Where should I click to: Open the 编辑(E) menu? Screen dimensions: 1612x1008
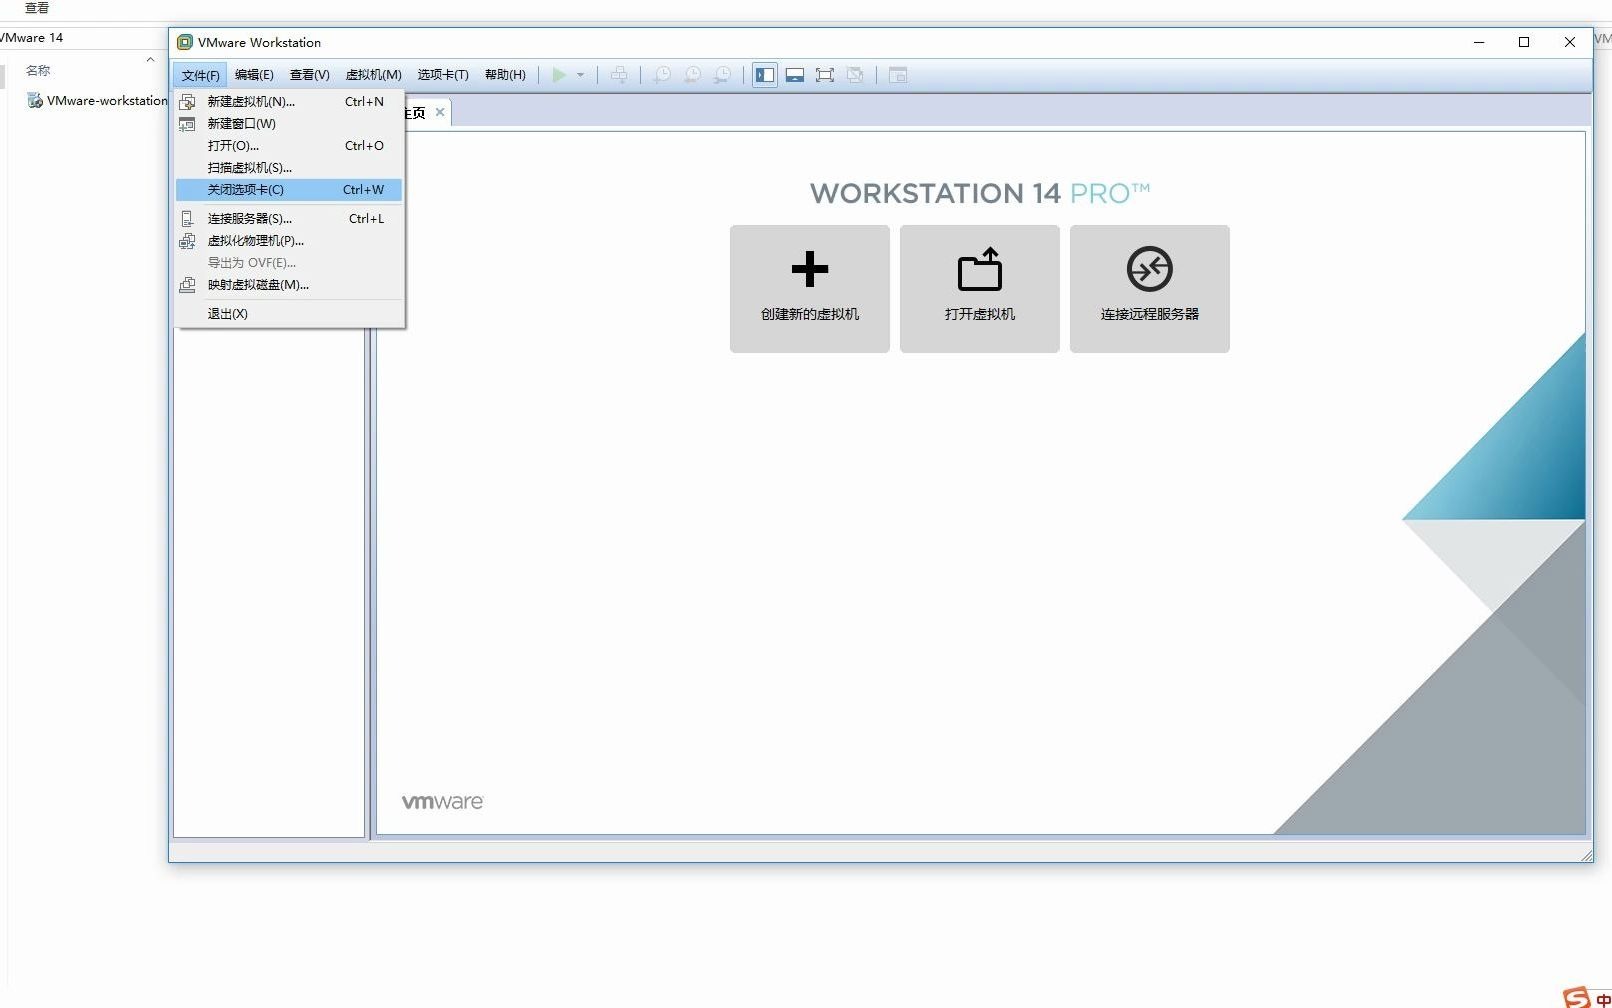tap(254, 75)
